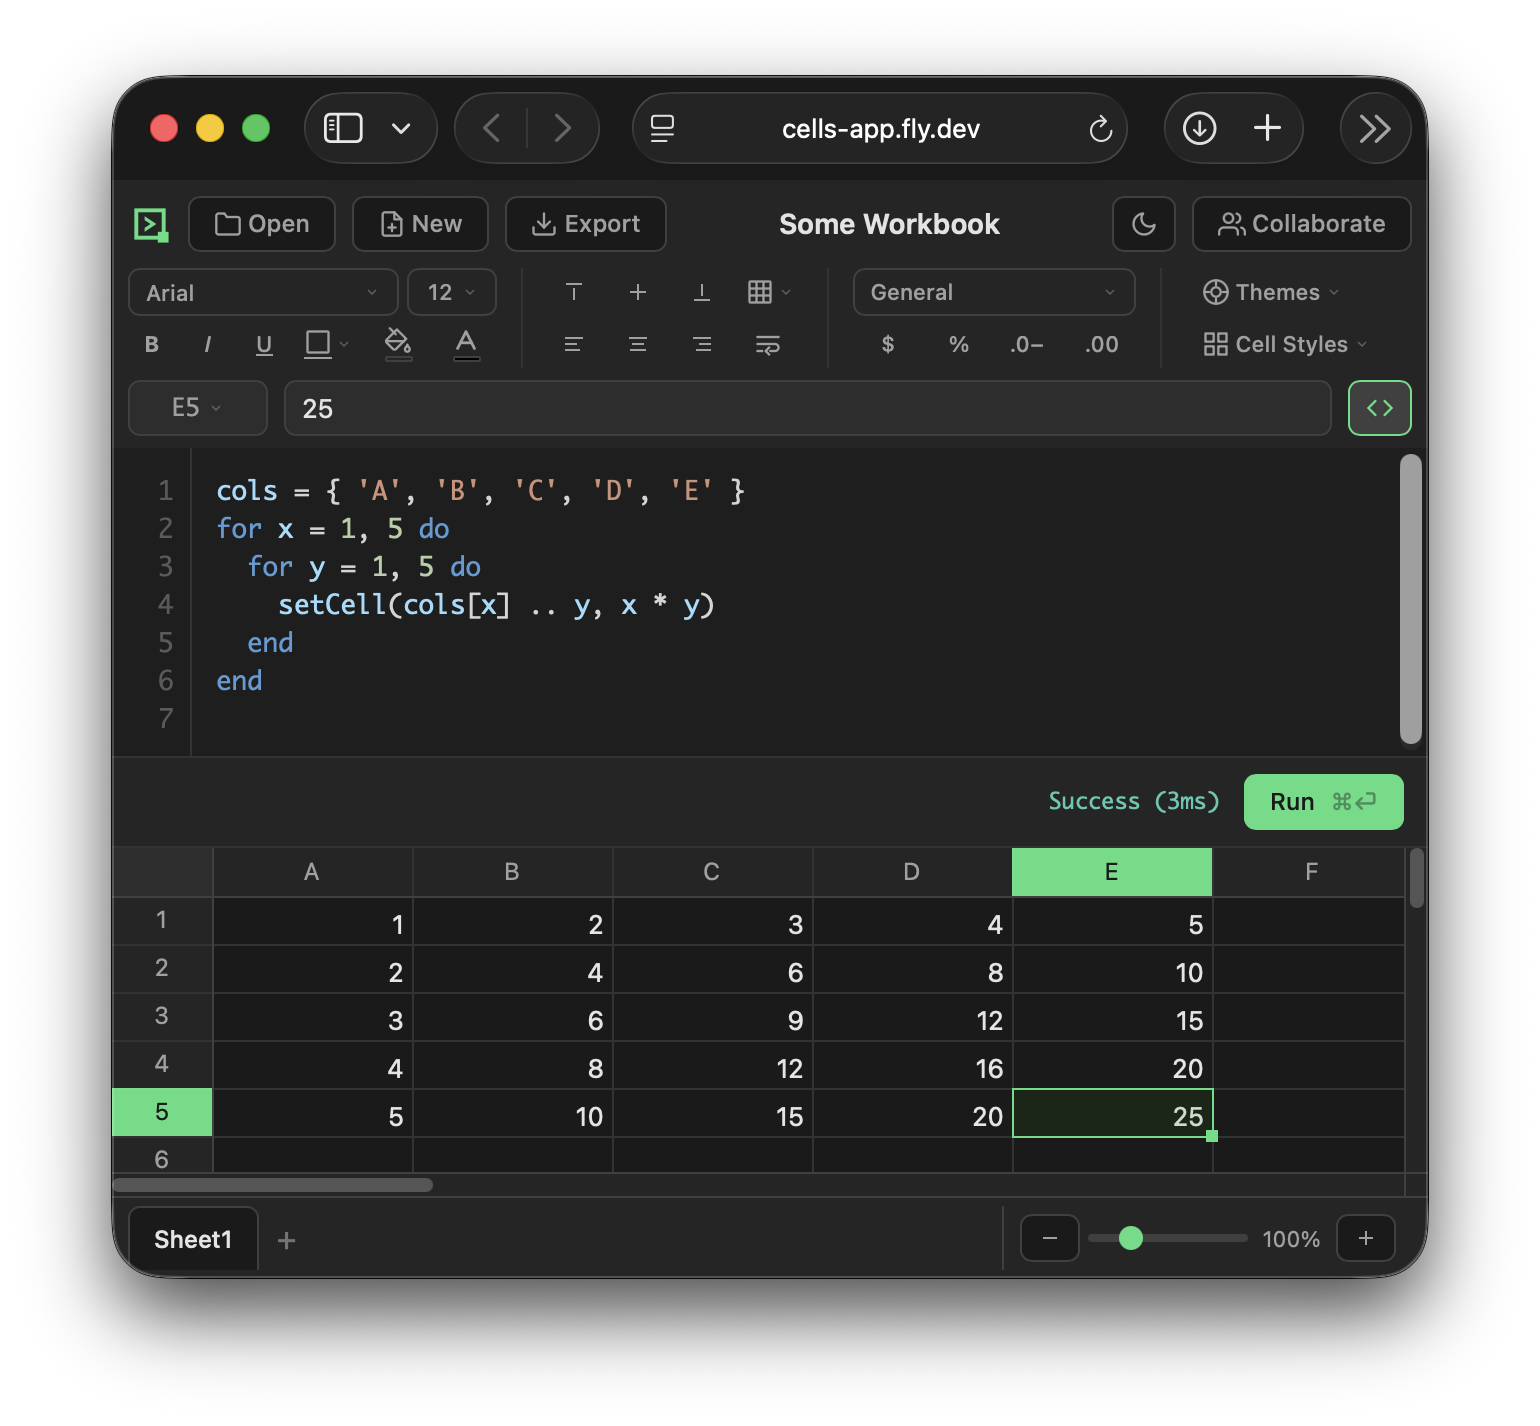
Task: Open browser downloads icon
Action: coord(1199,128)
